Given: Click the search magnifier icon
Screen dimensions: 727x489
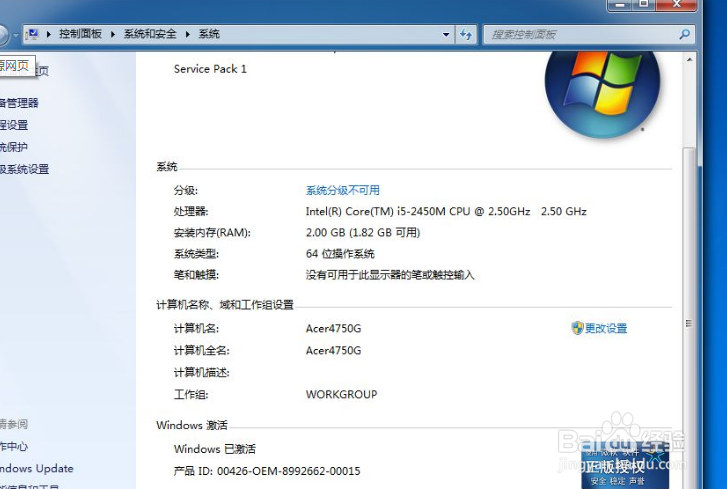Looking at the screenshot, I should pyautogui.click(x=684, y=34).
